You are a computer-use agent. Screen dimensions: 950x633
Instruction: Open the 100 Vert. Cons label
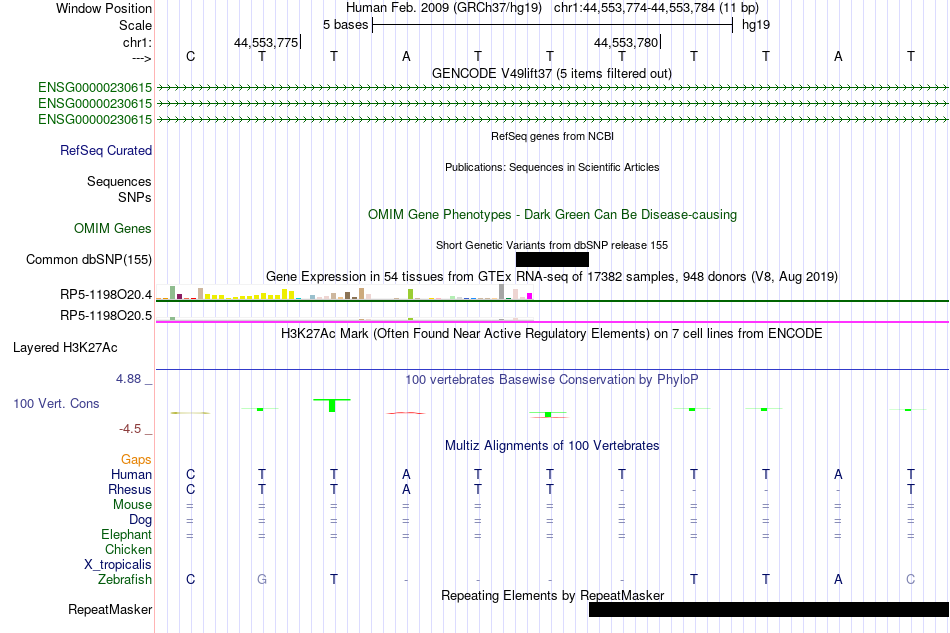(x=56, y=403)
